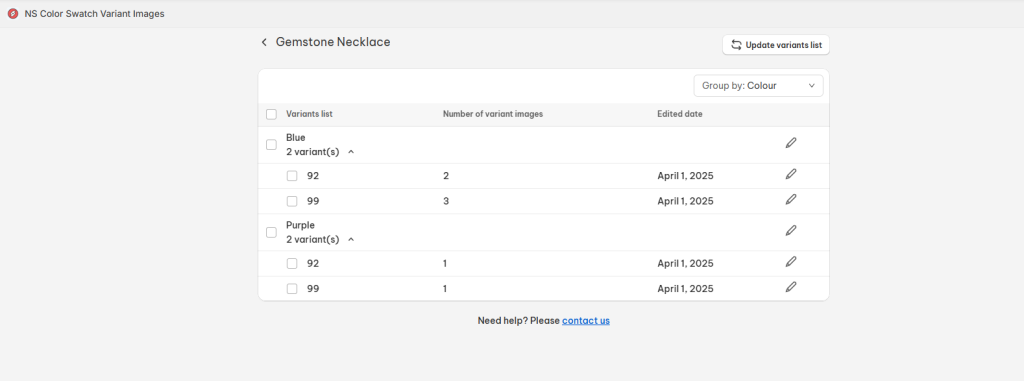Open the Group by: Colour dropdown
Screen dimensions: 1024x381
click(758, 86)
